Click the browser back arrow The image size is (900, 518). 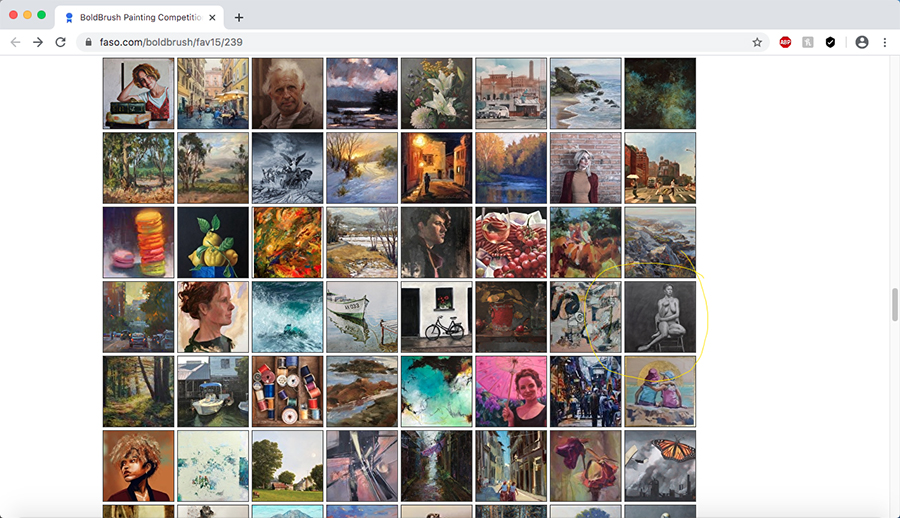click(x=15, y=42)
